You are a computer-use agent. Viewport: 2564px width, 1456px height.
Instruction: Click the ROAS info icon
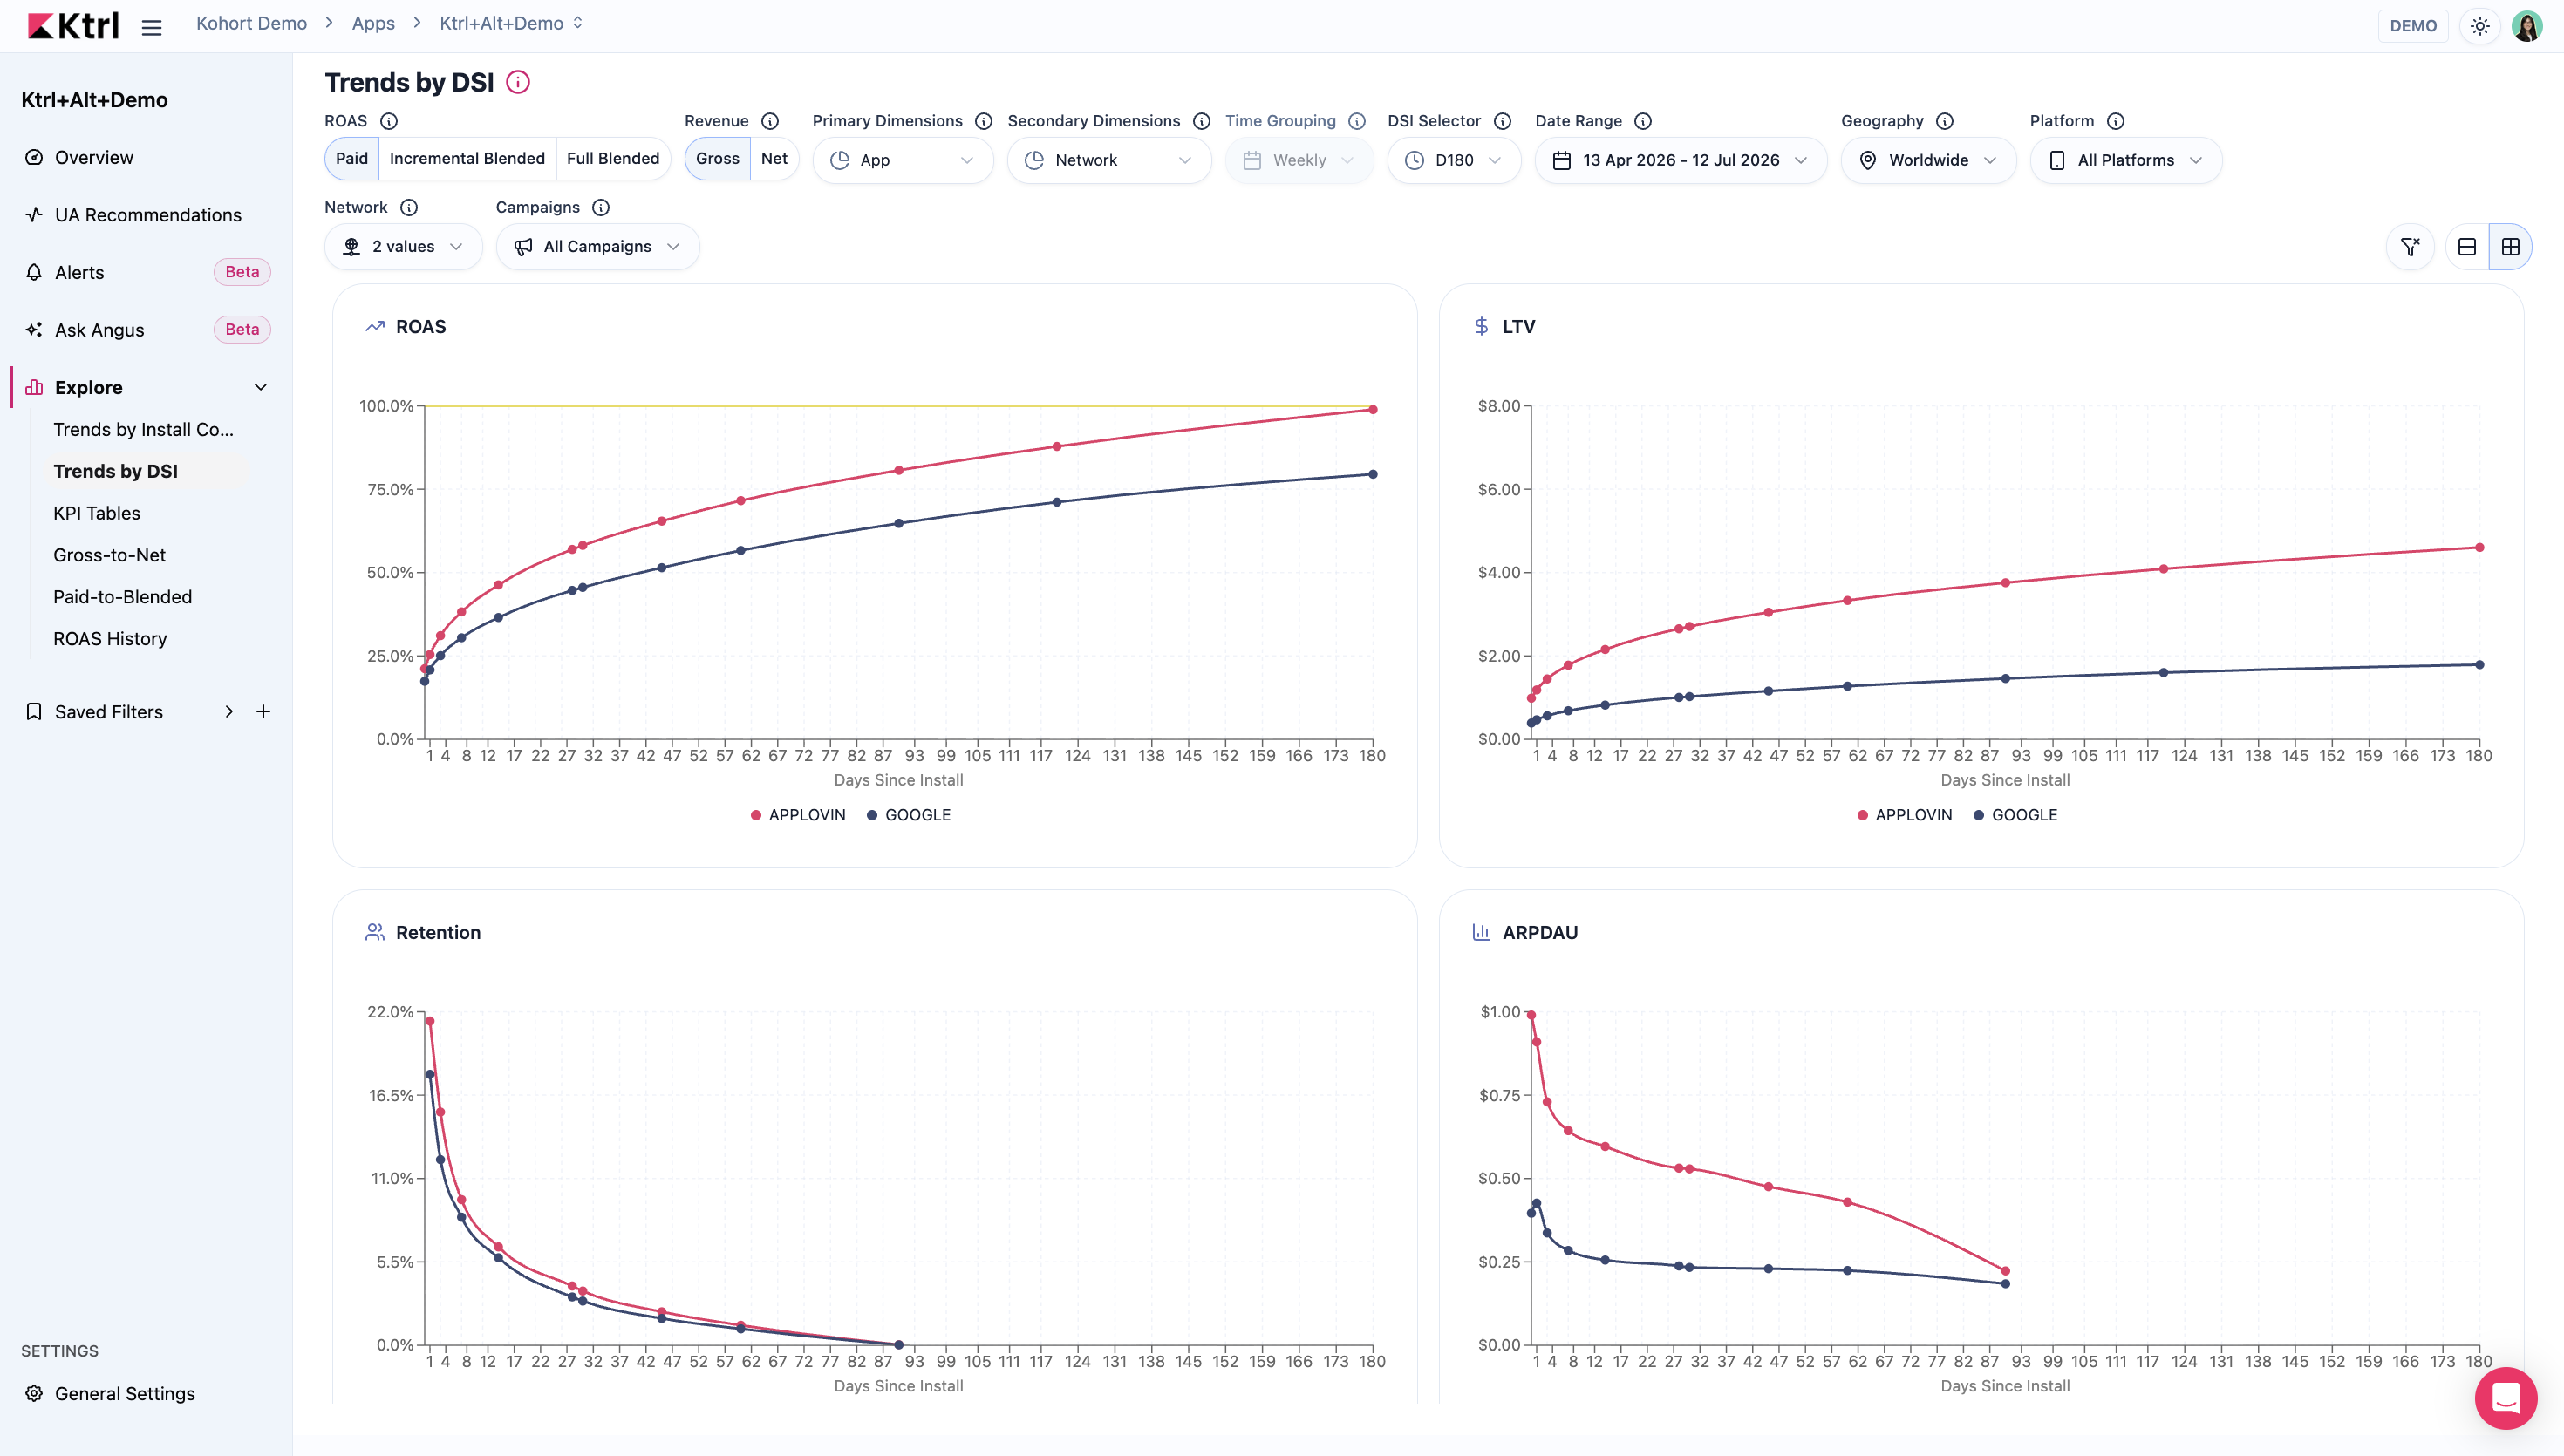(x=389, y=121)
